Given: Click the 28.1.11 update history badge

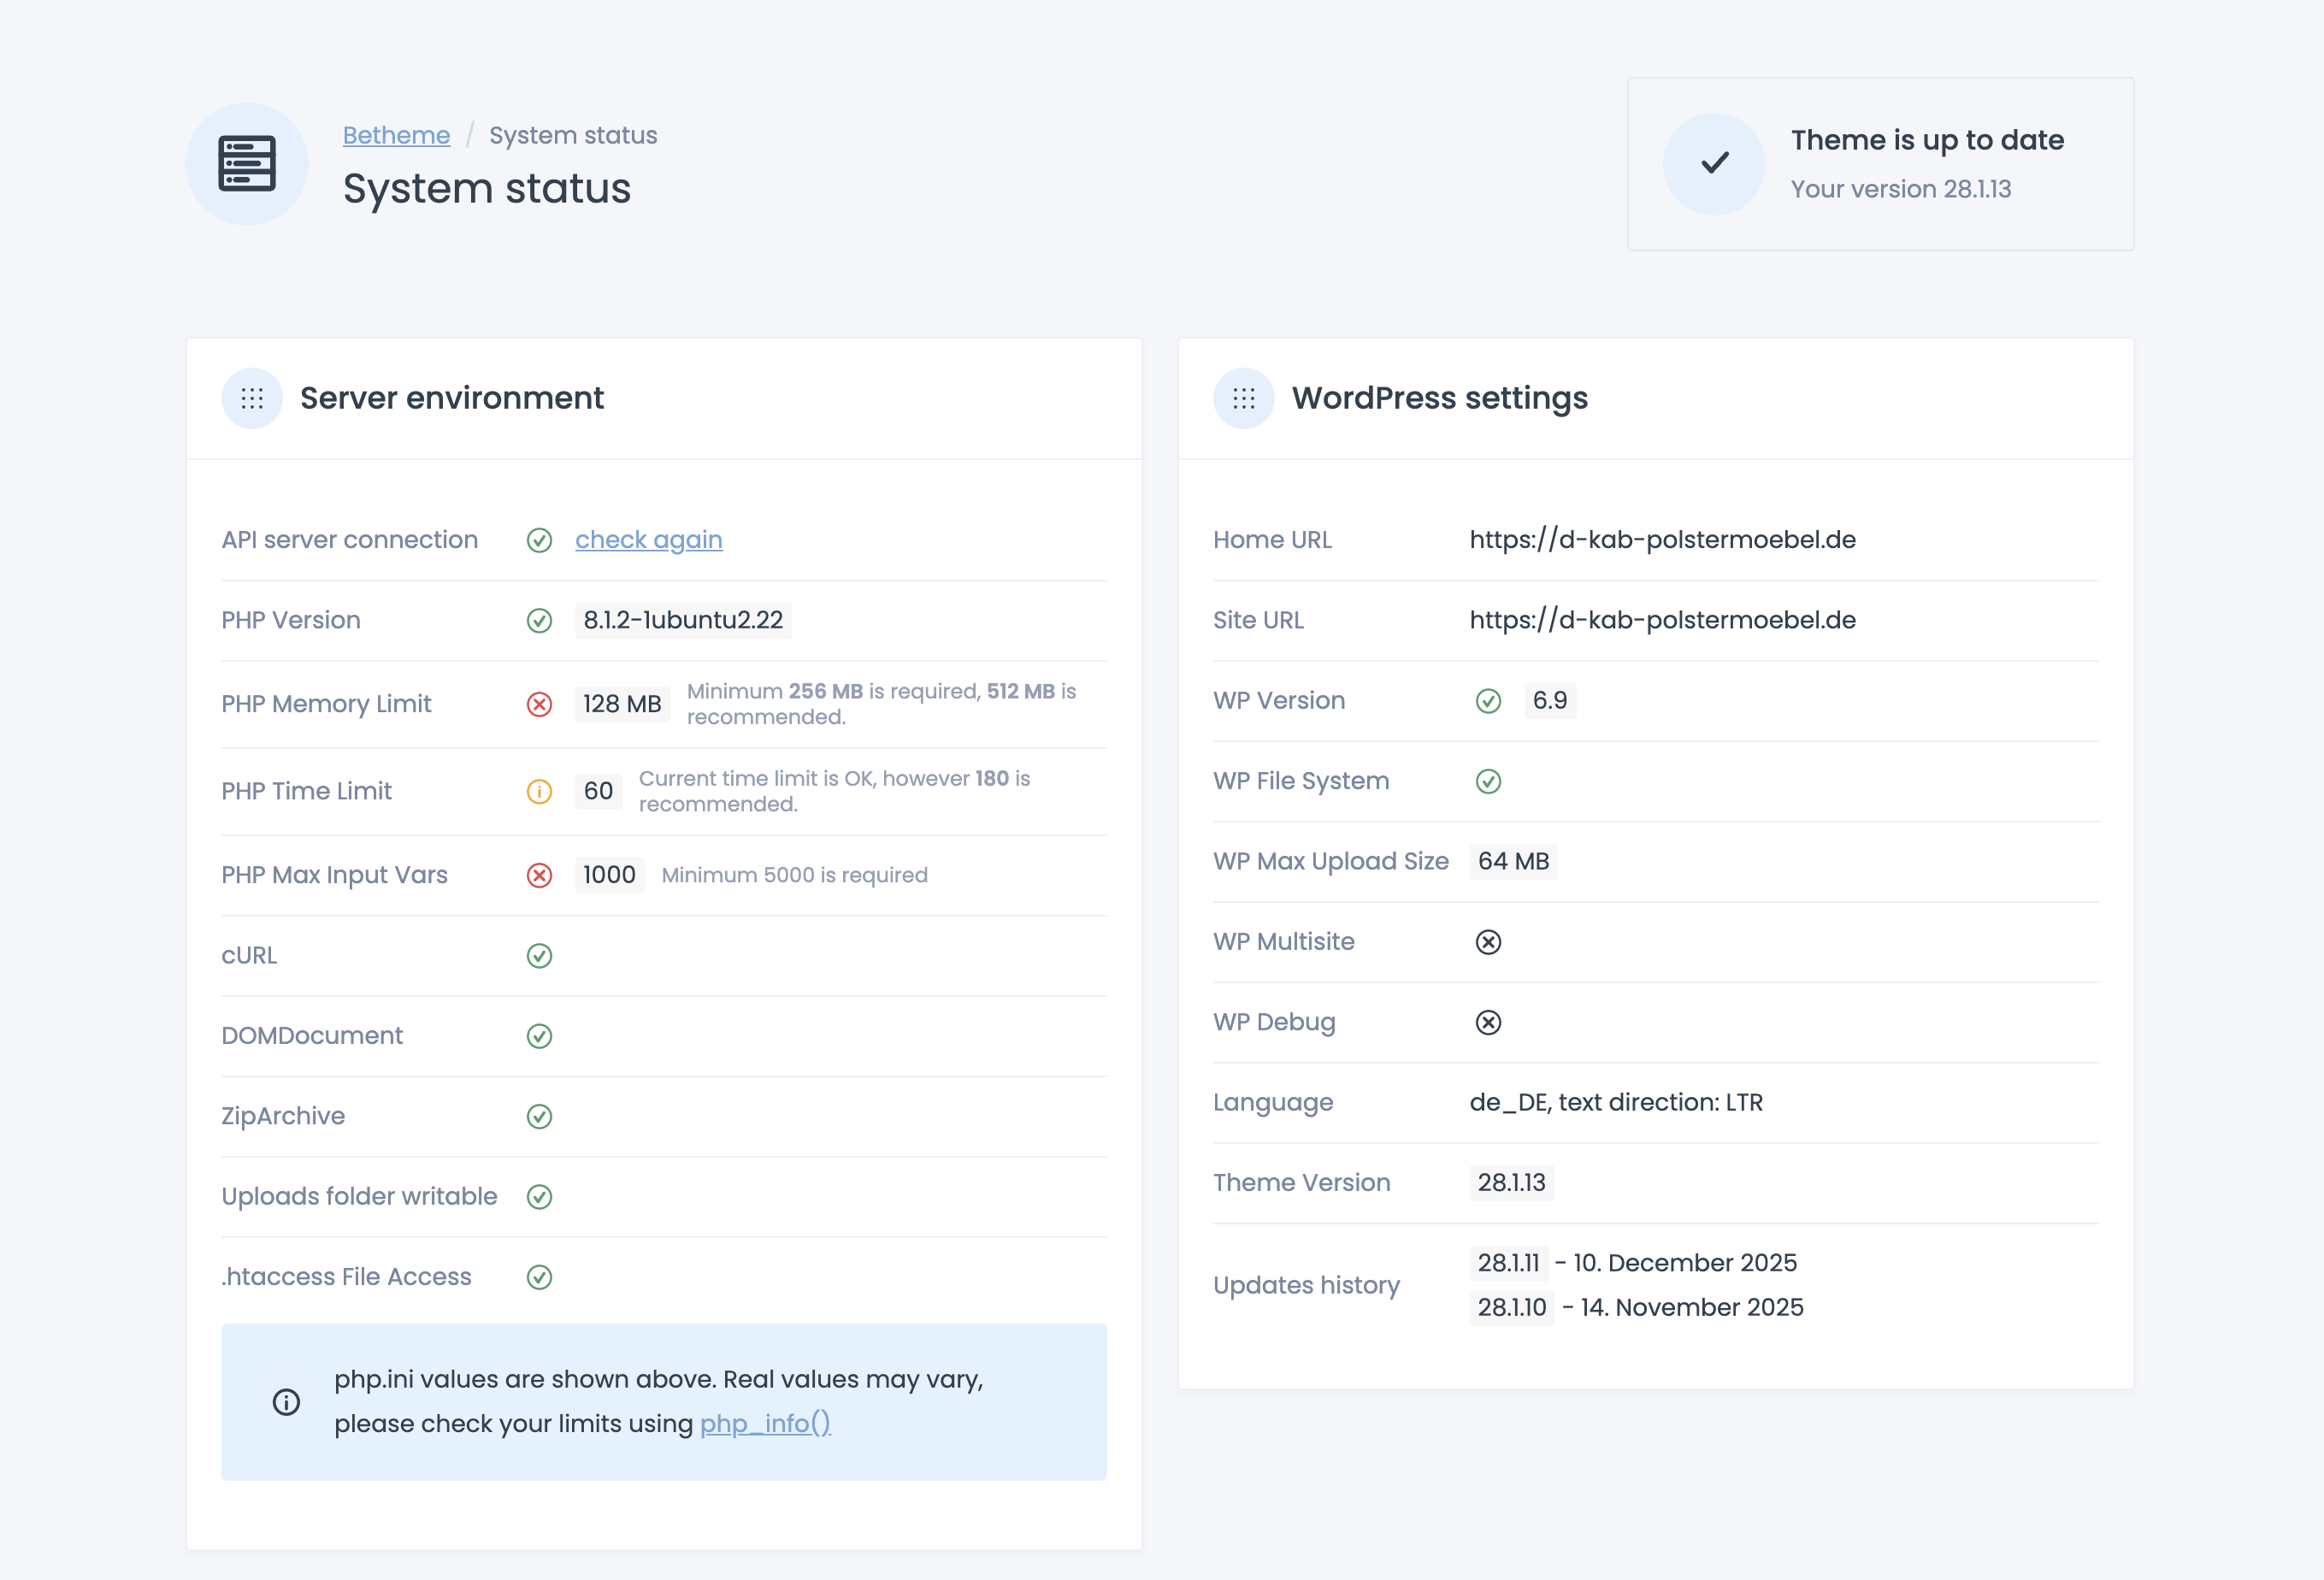Looking at the screenshot, I should pos(1508,1263).
